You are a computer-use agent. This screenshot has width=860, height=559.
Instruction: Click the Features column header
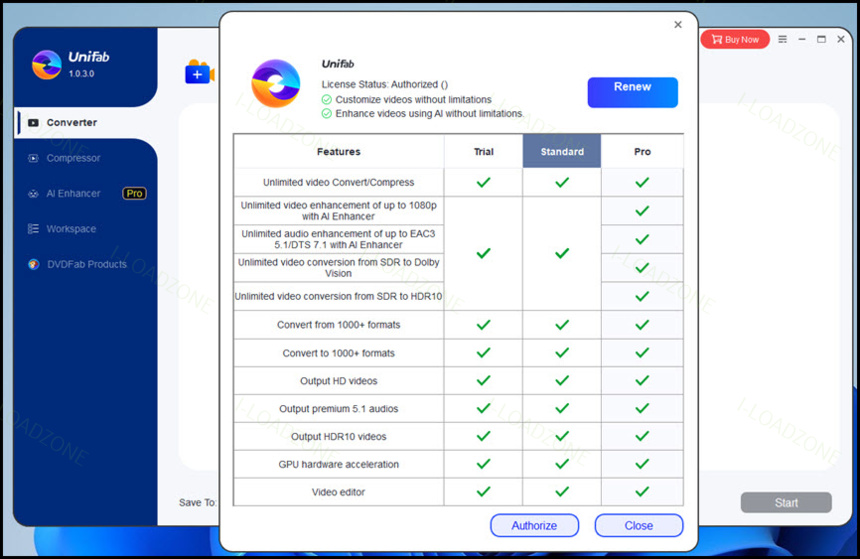tap(338, 151)
